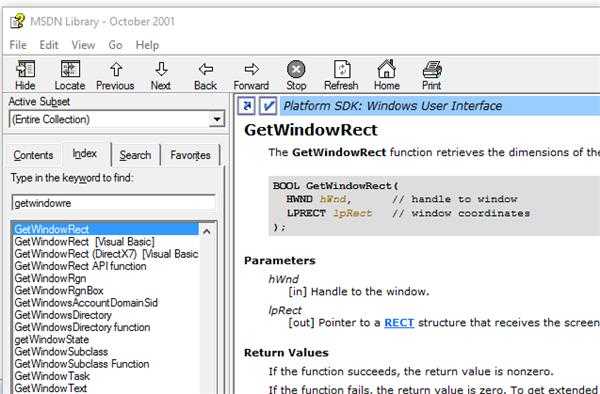The image size is (600, 394).
Task: Switch to the Search tab
Action: coord(135,155)
